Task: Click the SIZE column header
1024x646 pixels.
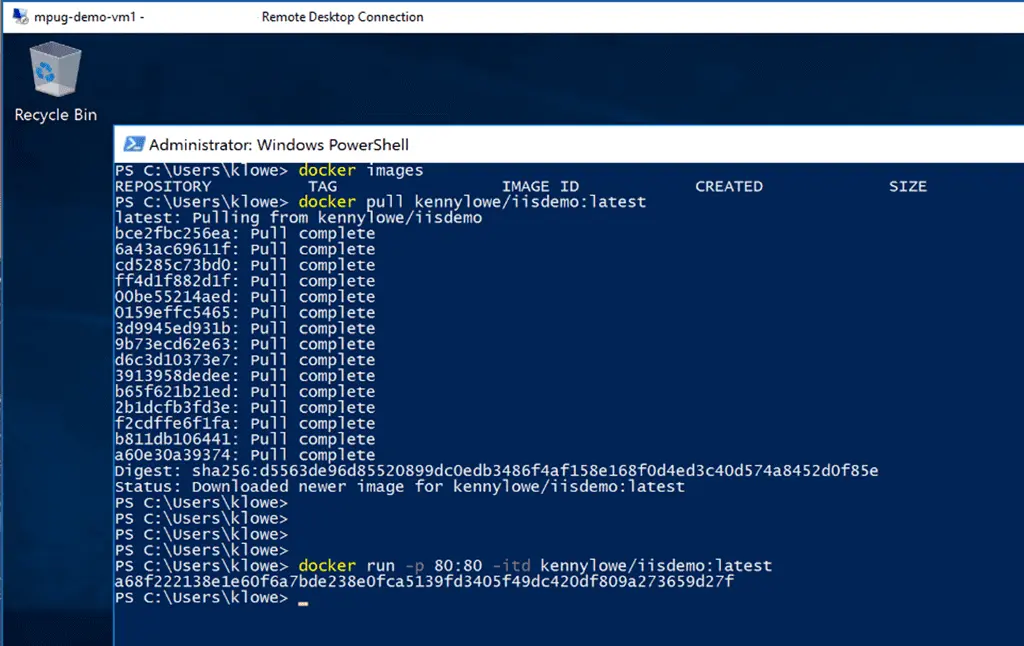Action: coord(908,186)
